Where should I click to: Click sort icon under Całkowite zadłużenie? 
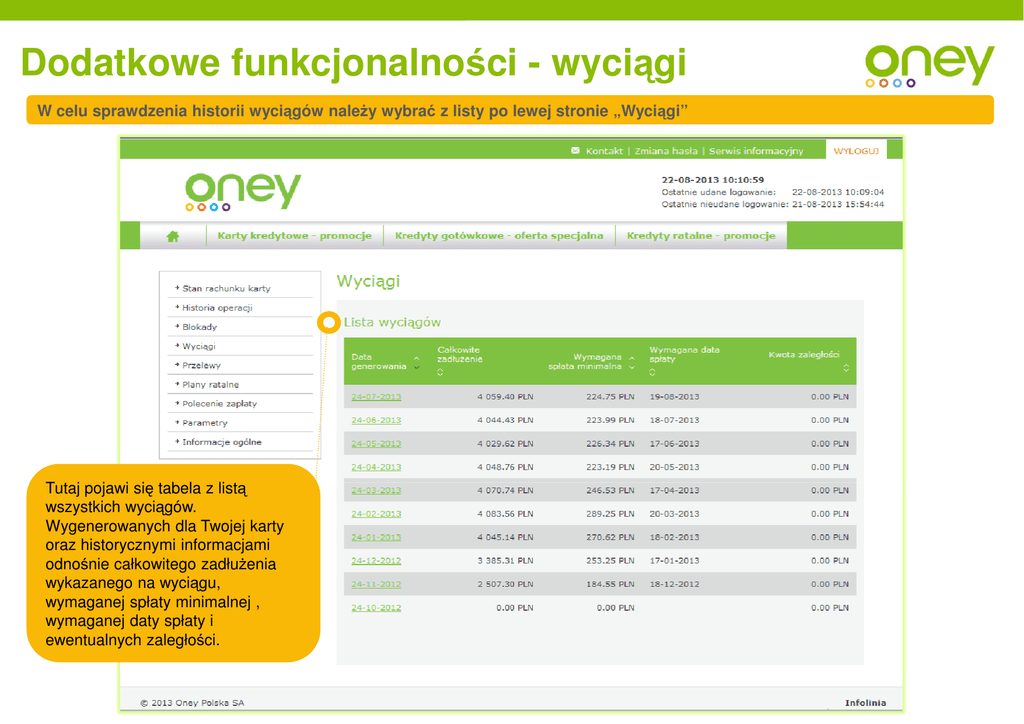(x=441, y=372)
